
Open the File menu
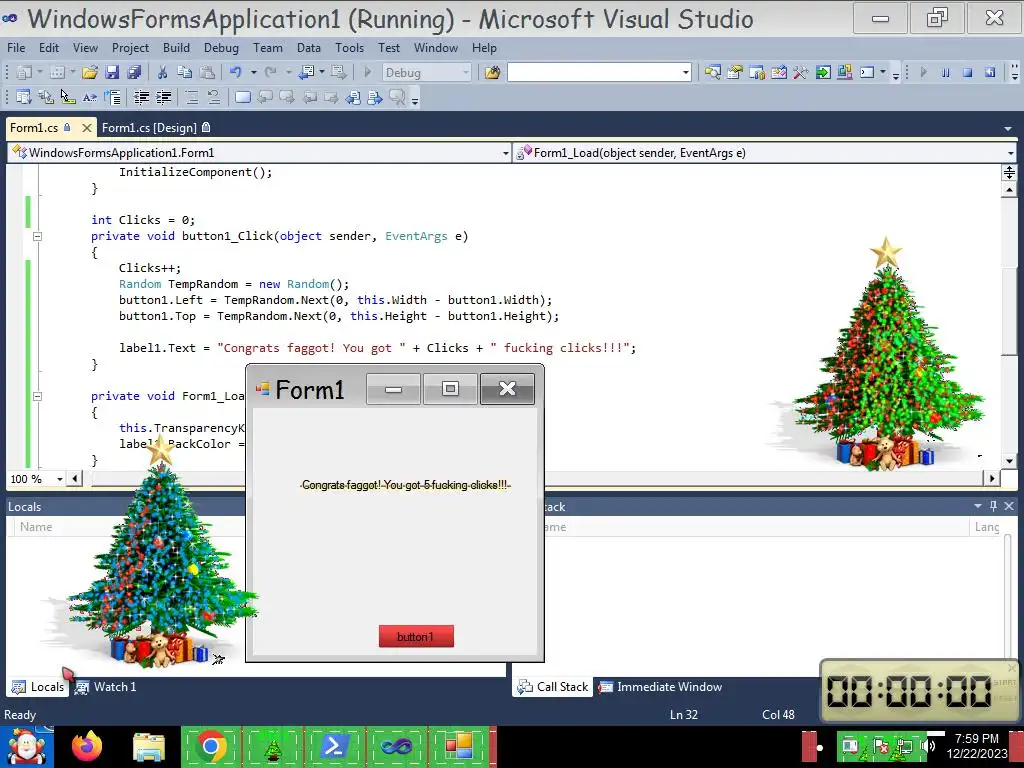point(16,48)
